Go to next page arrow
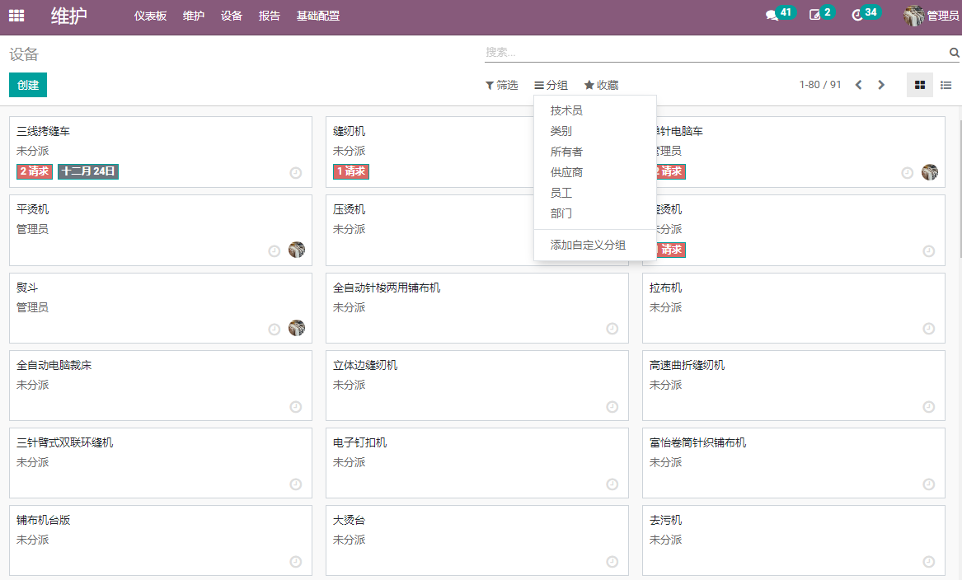962x580 pixels. [x=881, y=85]
